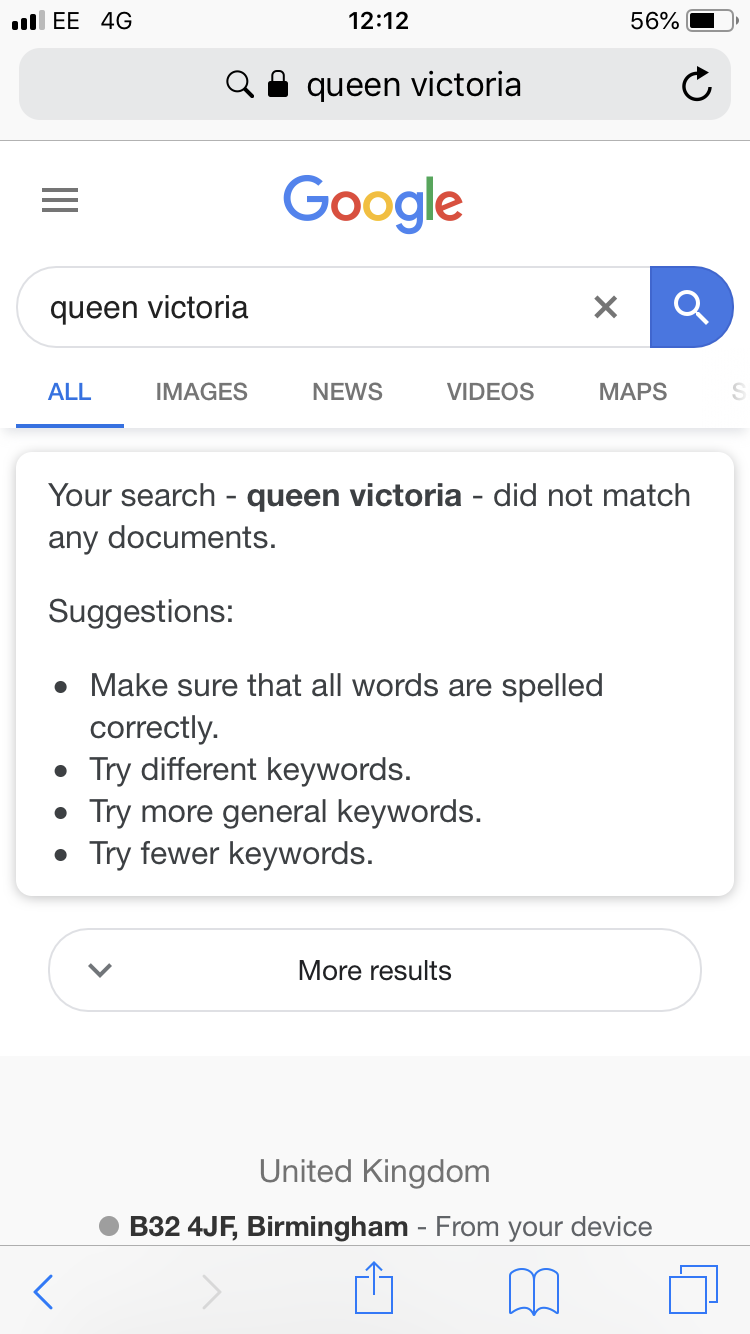Screen dimensions: 750x1334
Task: Tap Safari back arrow
Action: tap(43, 1292)
